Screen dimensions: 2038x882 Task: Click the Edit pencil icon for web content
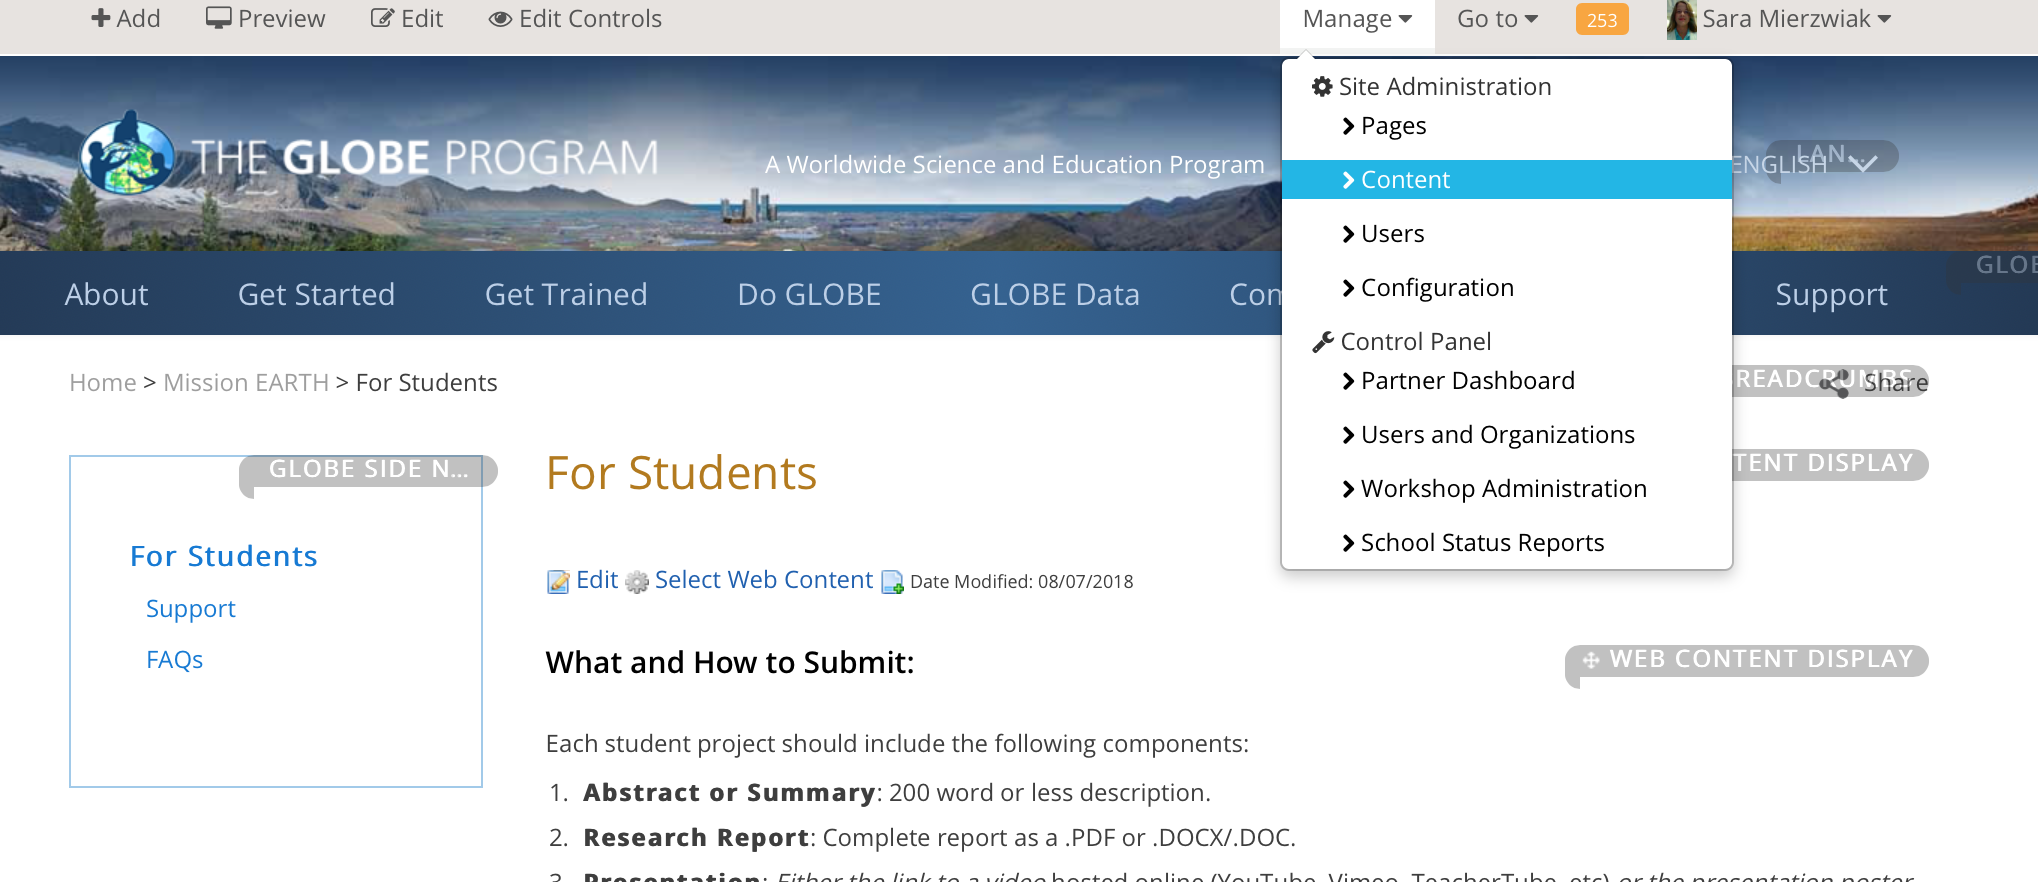558,582
